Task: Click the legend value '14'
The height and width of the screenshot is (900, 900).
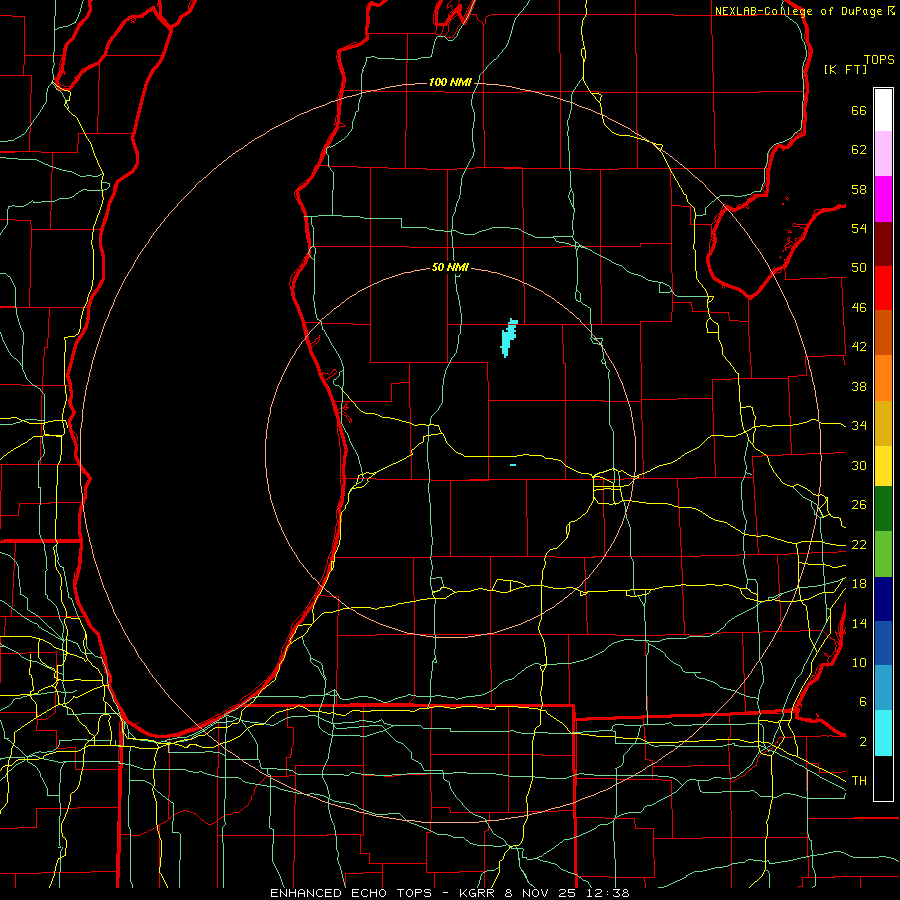Action: [x=859, y=623]
